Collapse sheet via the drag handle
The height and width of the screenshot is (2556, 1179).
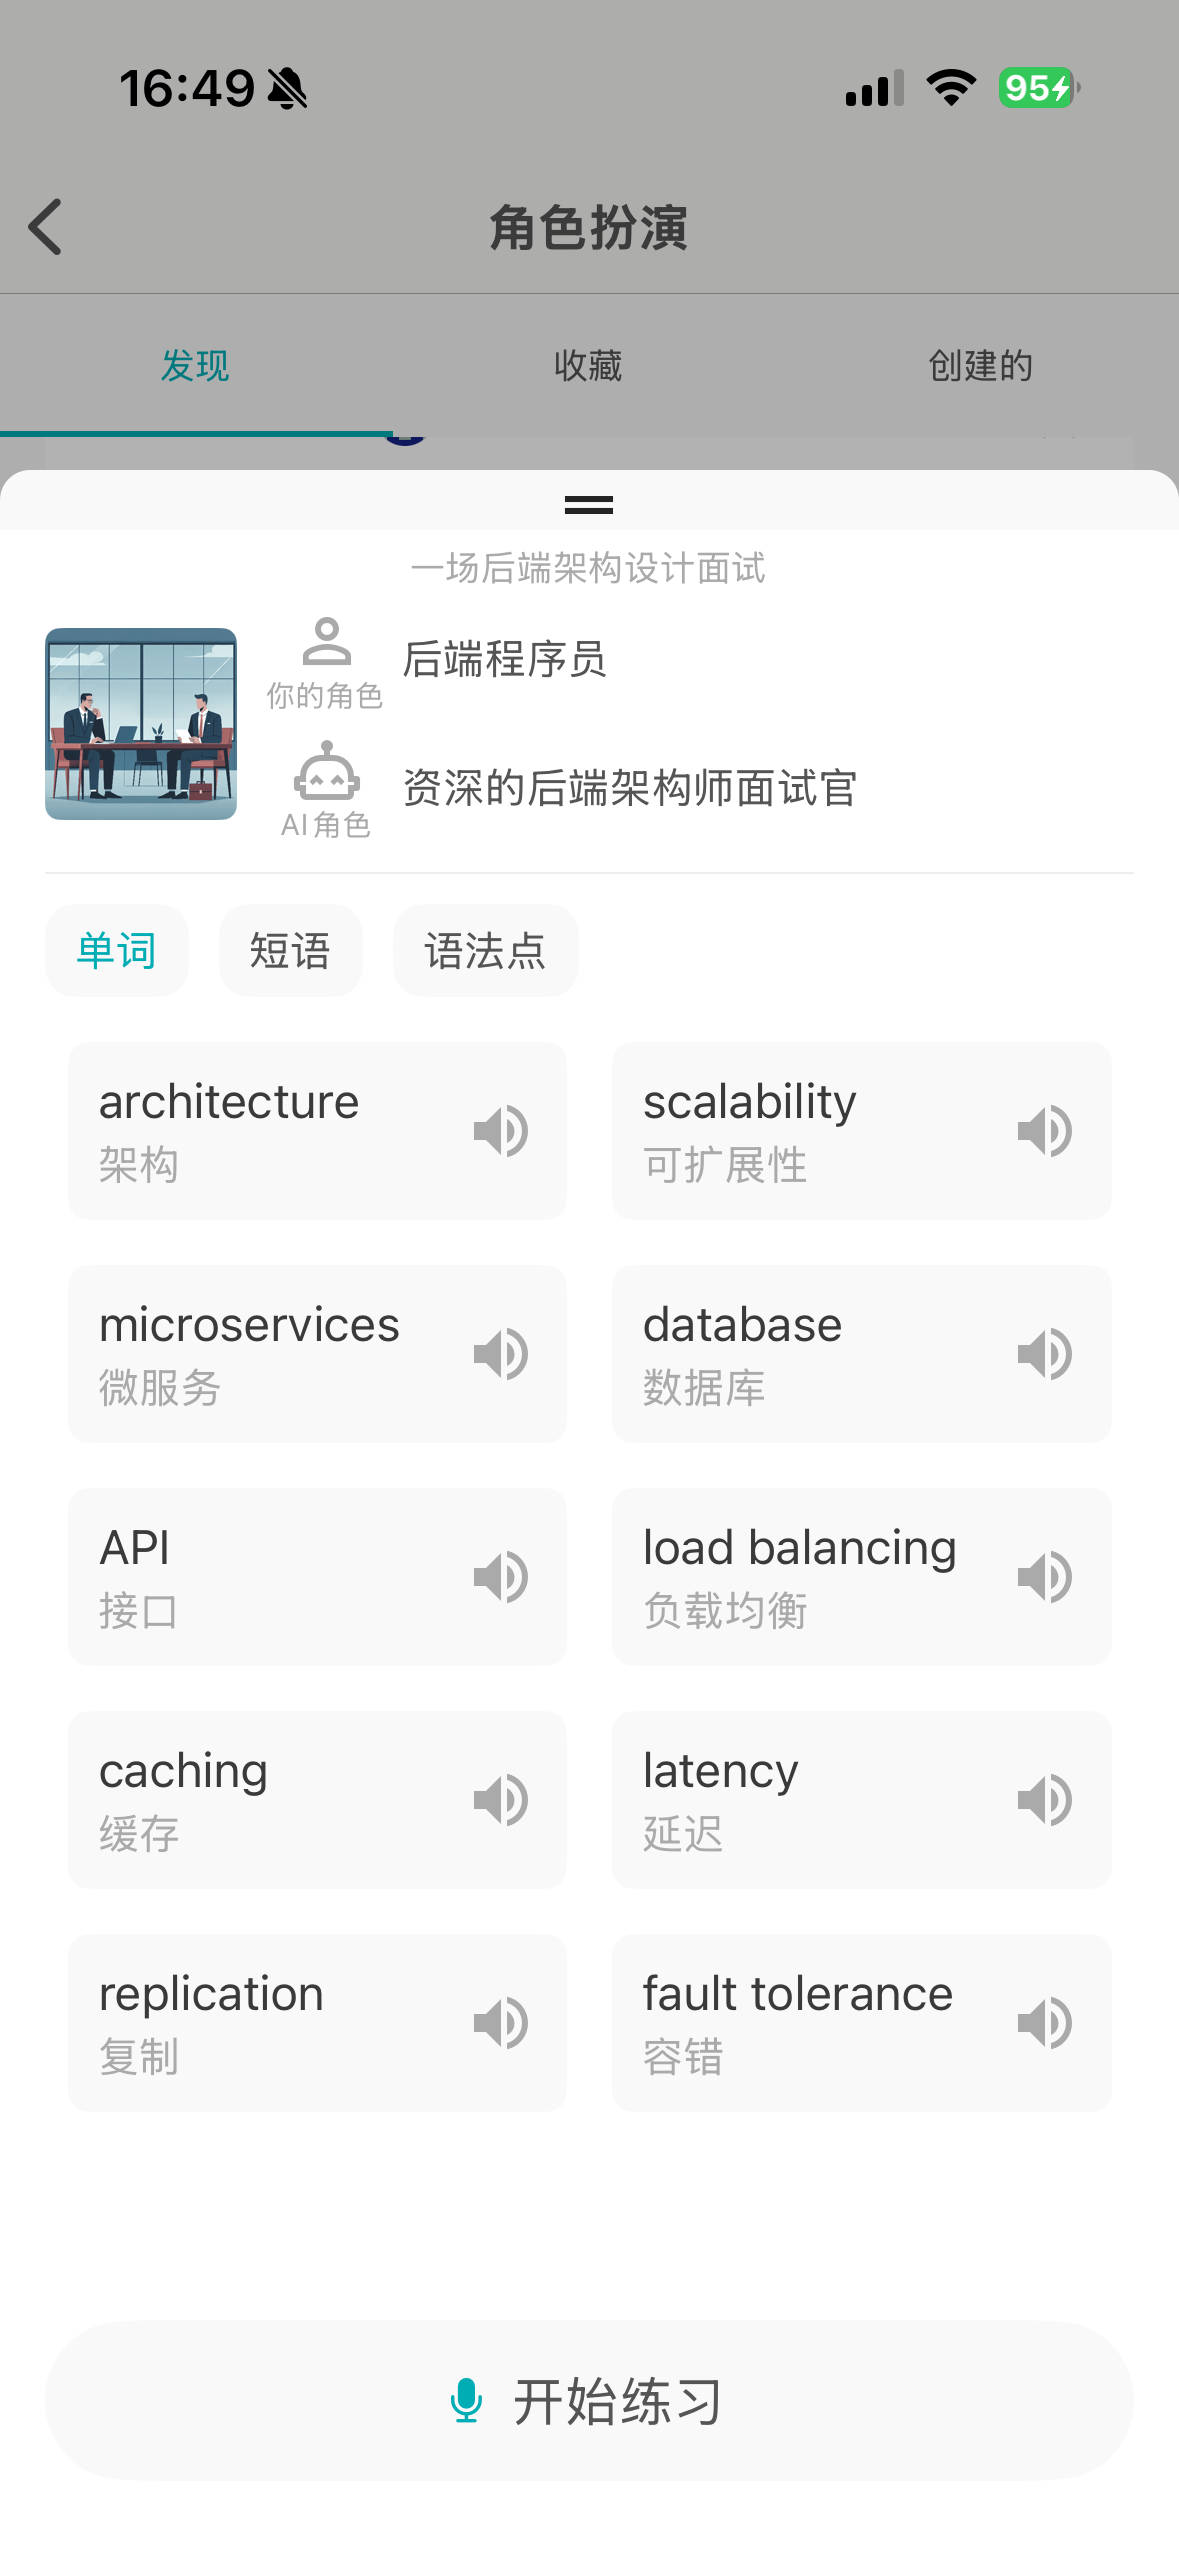(589, 505)
